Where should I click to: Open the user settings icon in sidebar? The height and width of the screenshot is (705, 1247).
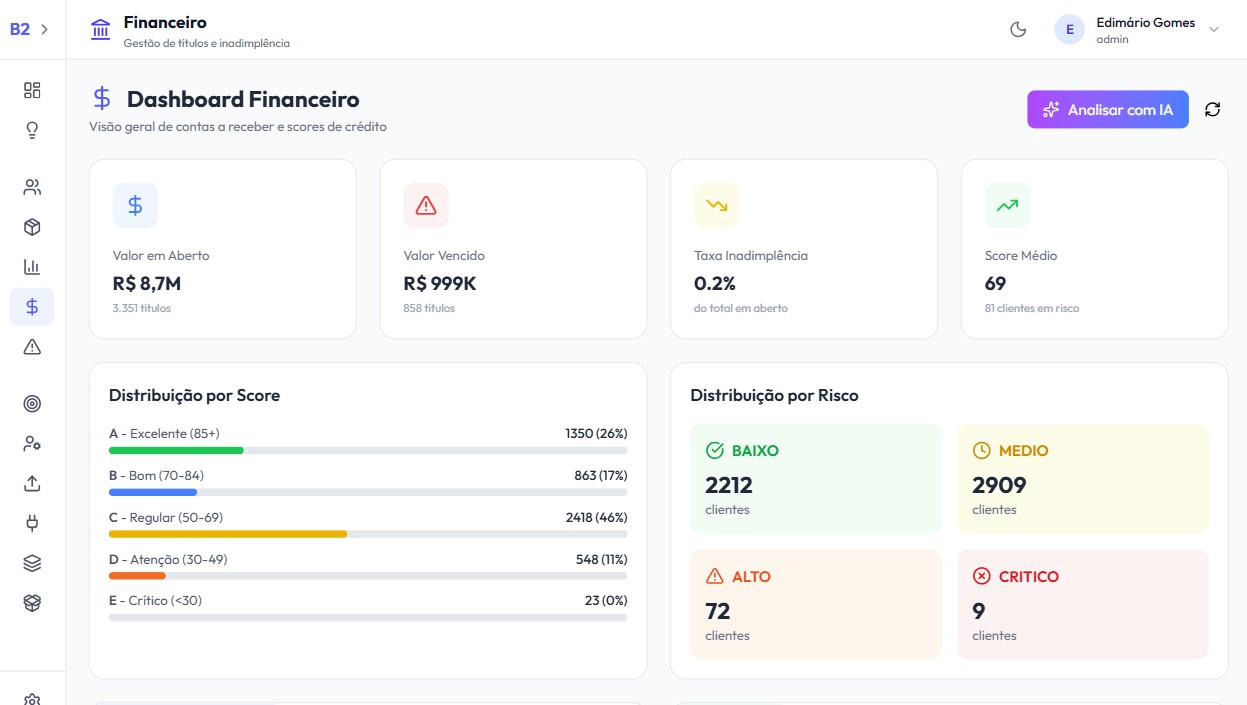[x=32, y=444]
